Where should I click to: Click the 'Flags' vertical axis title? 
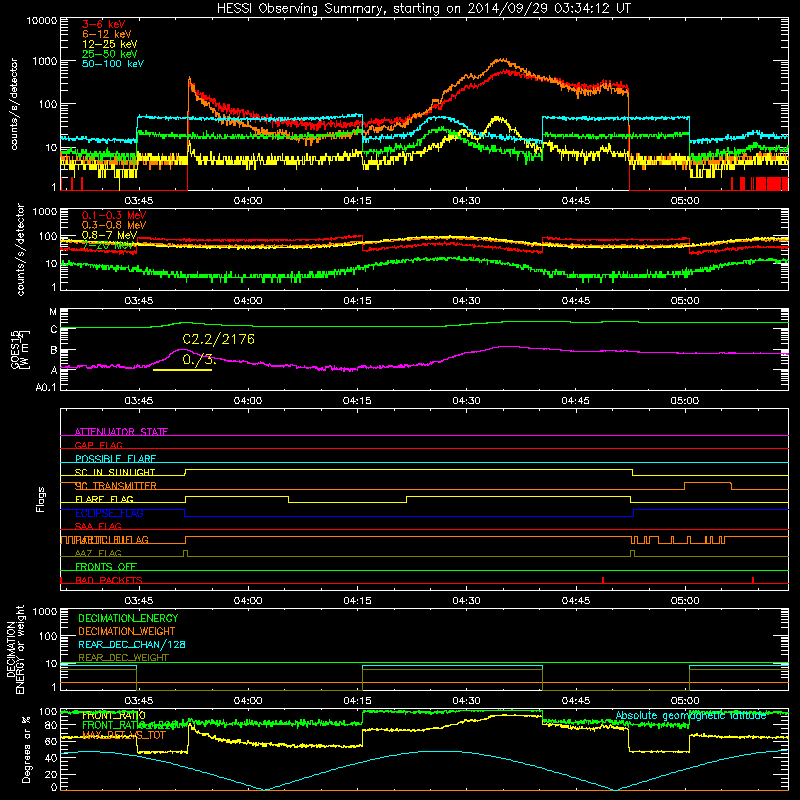pos(41,499)
